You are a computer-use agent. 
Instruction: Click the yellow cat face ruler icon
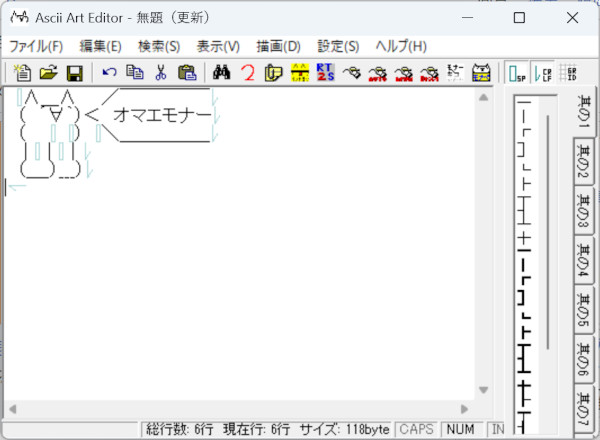(x=300, y=72)
